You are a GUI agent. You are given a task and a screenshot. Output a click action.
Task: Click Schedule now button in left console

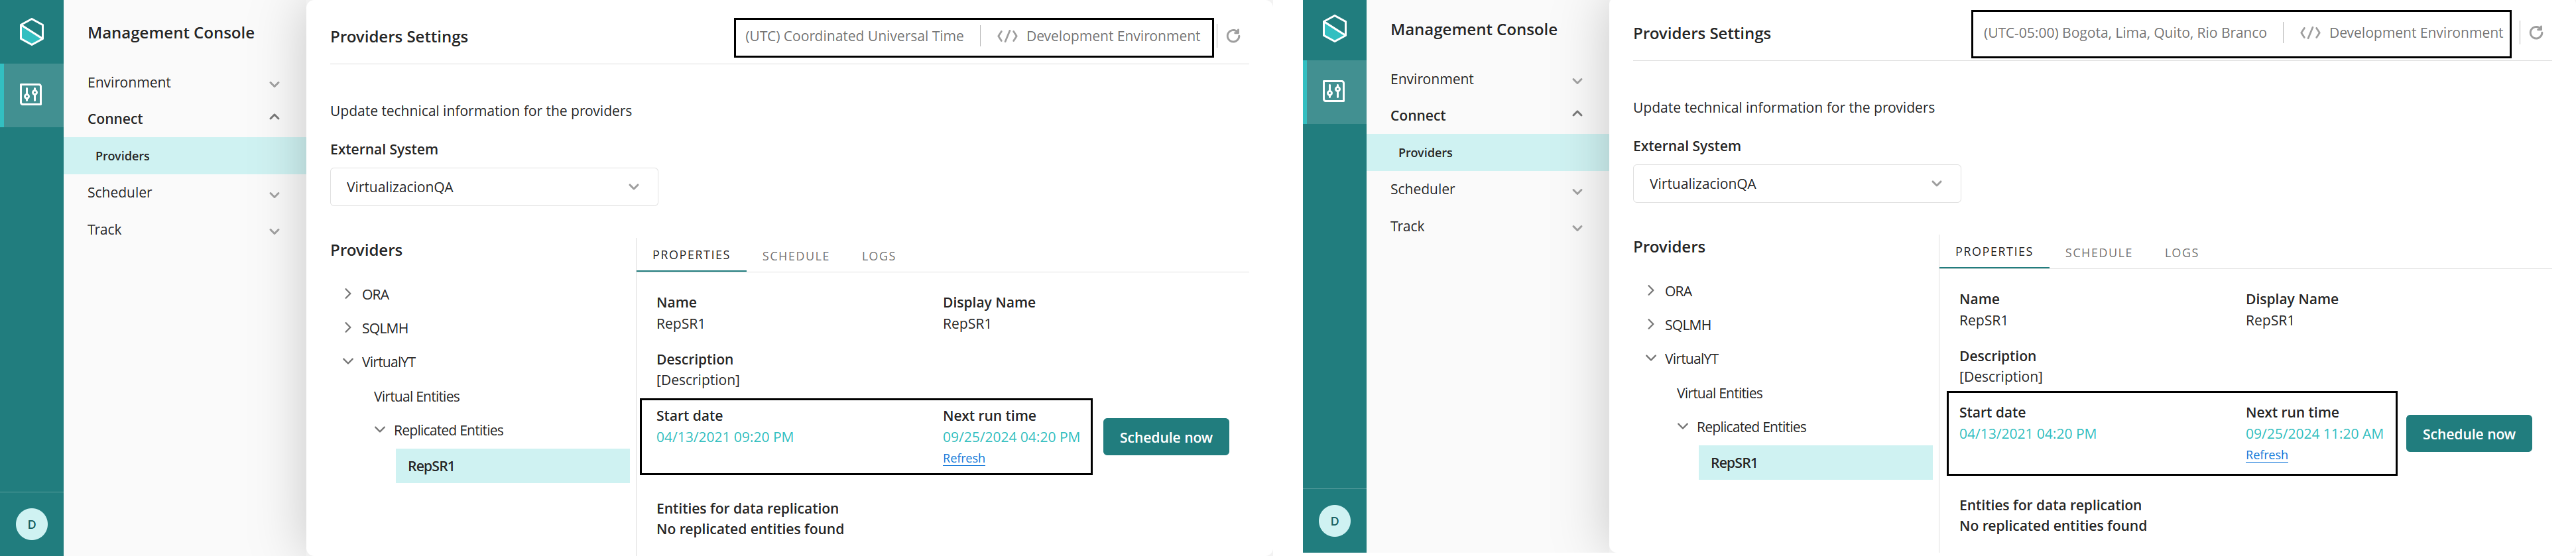click(1166, 437)
